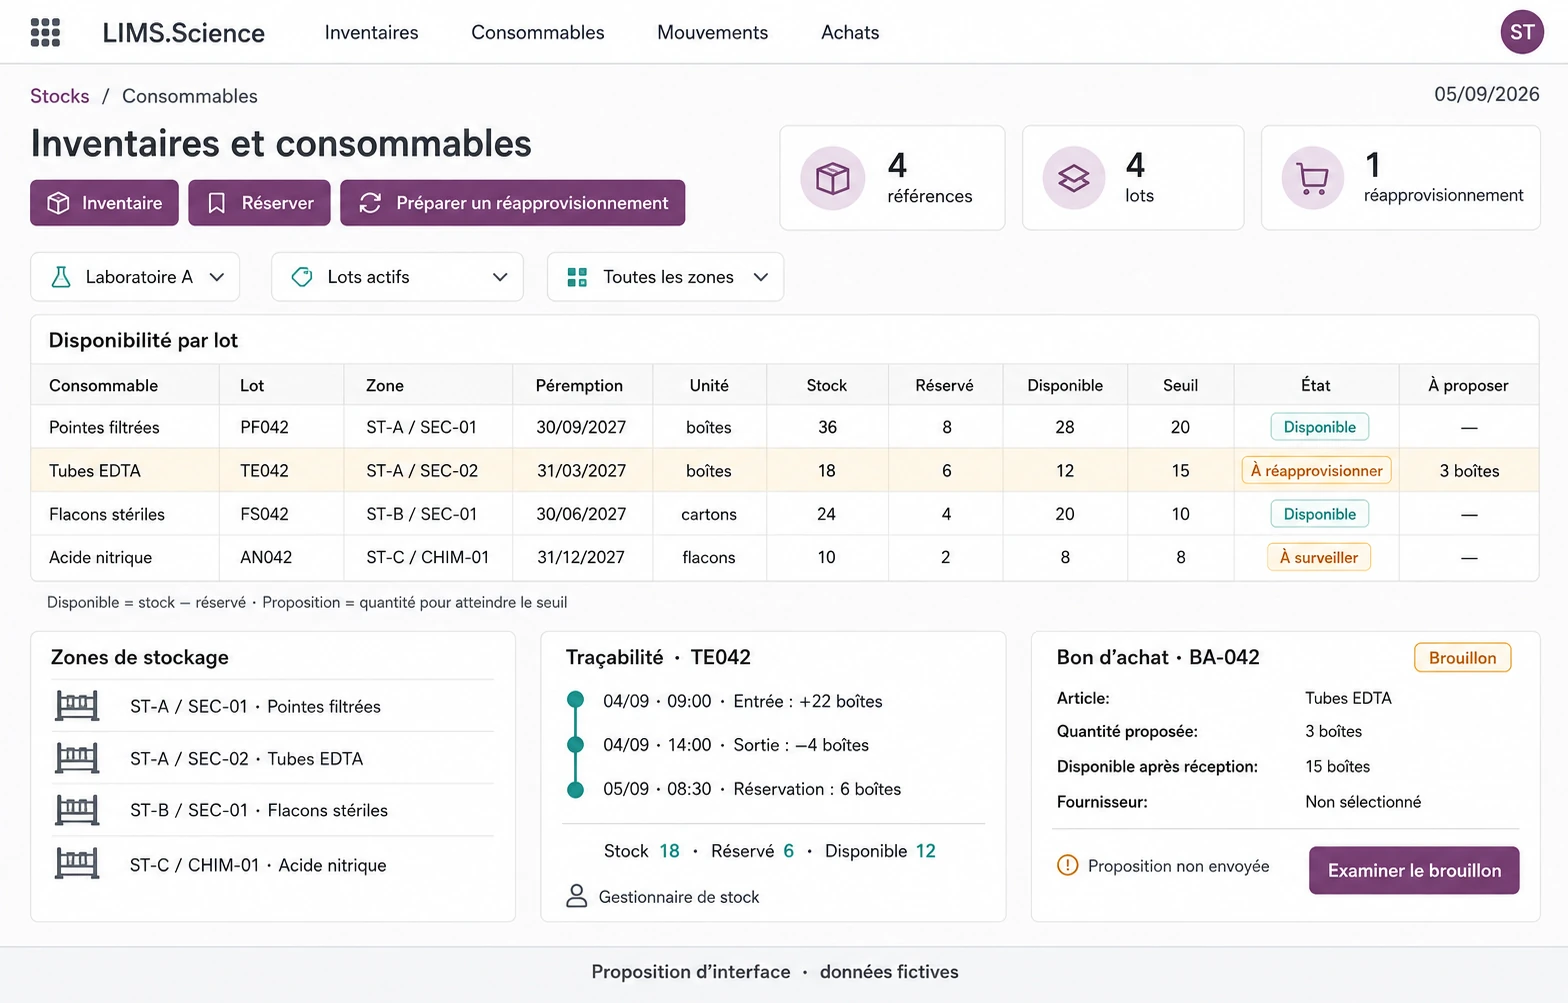Click the rack icon for ST-A / SEC-01
The image size is (1568, 1003).
tap(77, 706)
